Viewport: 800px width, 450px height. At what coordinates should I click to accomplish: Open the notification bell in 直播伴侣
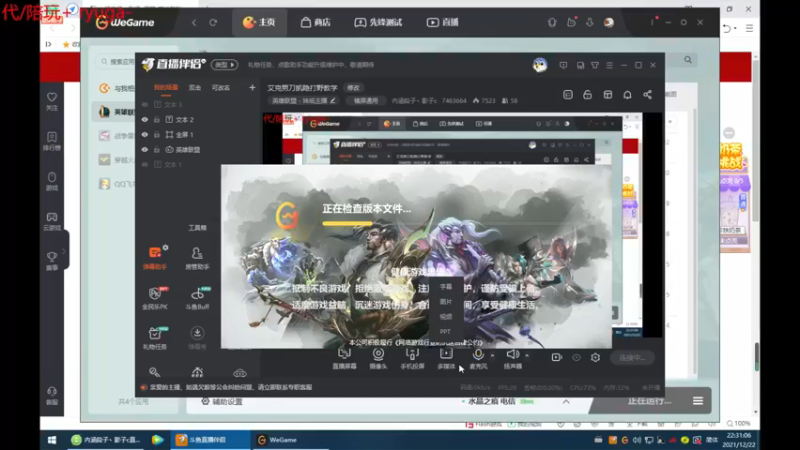(x=628, y=95)
